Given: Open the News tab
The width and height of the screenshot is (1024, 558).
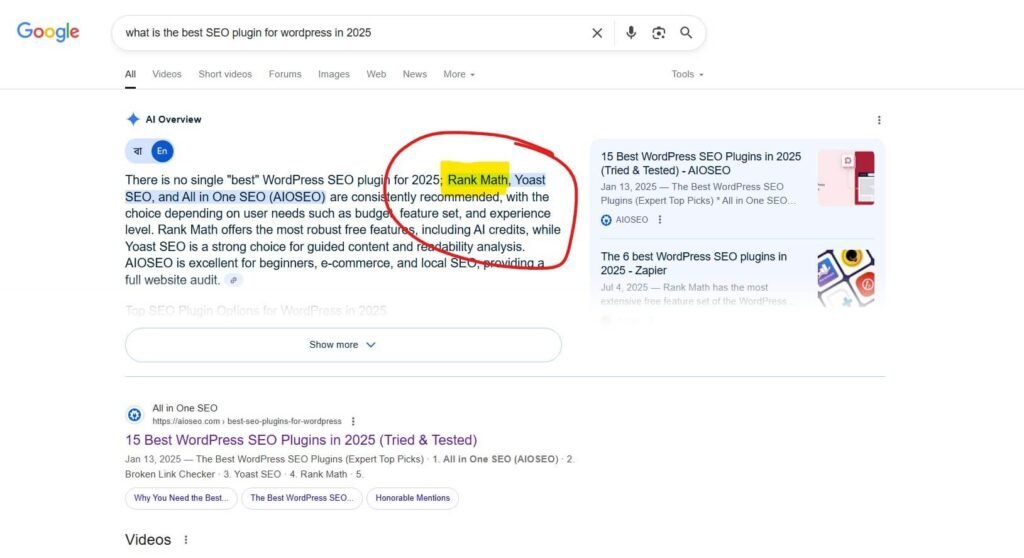Looking at the screenshot, I should (415, 74).
